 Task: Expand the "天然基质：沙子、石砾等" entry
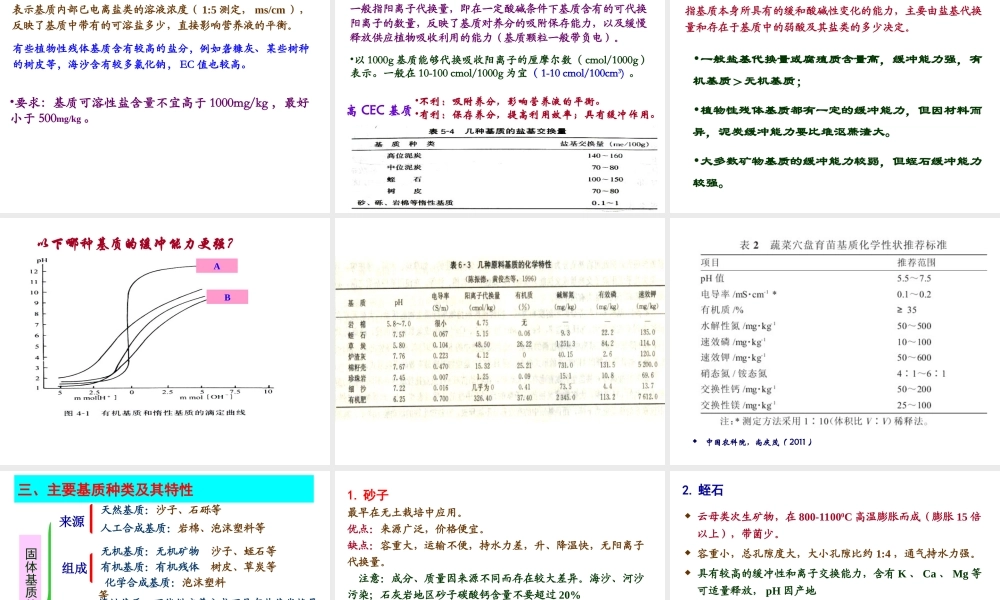pos(160,510)
